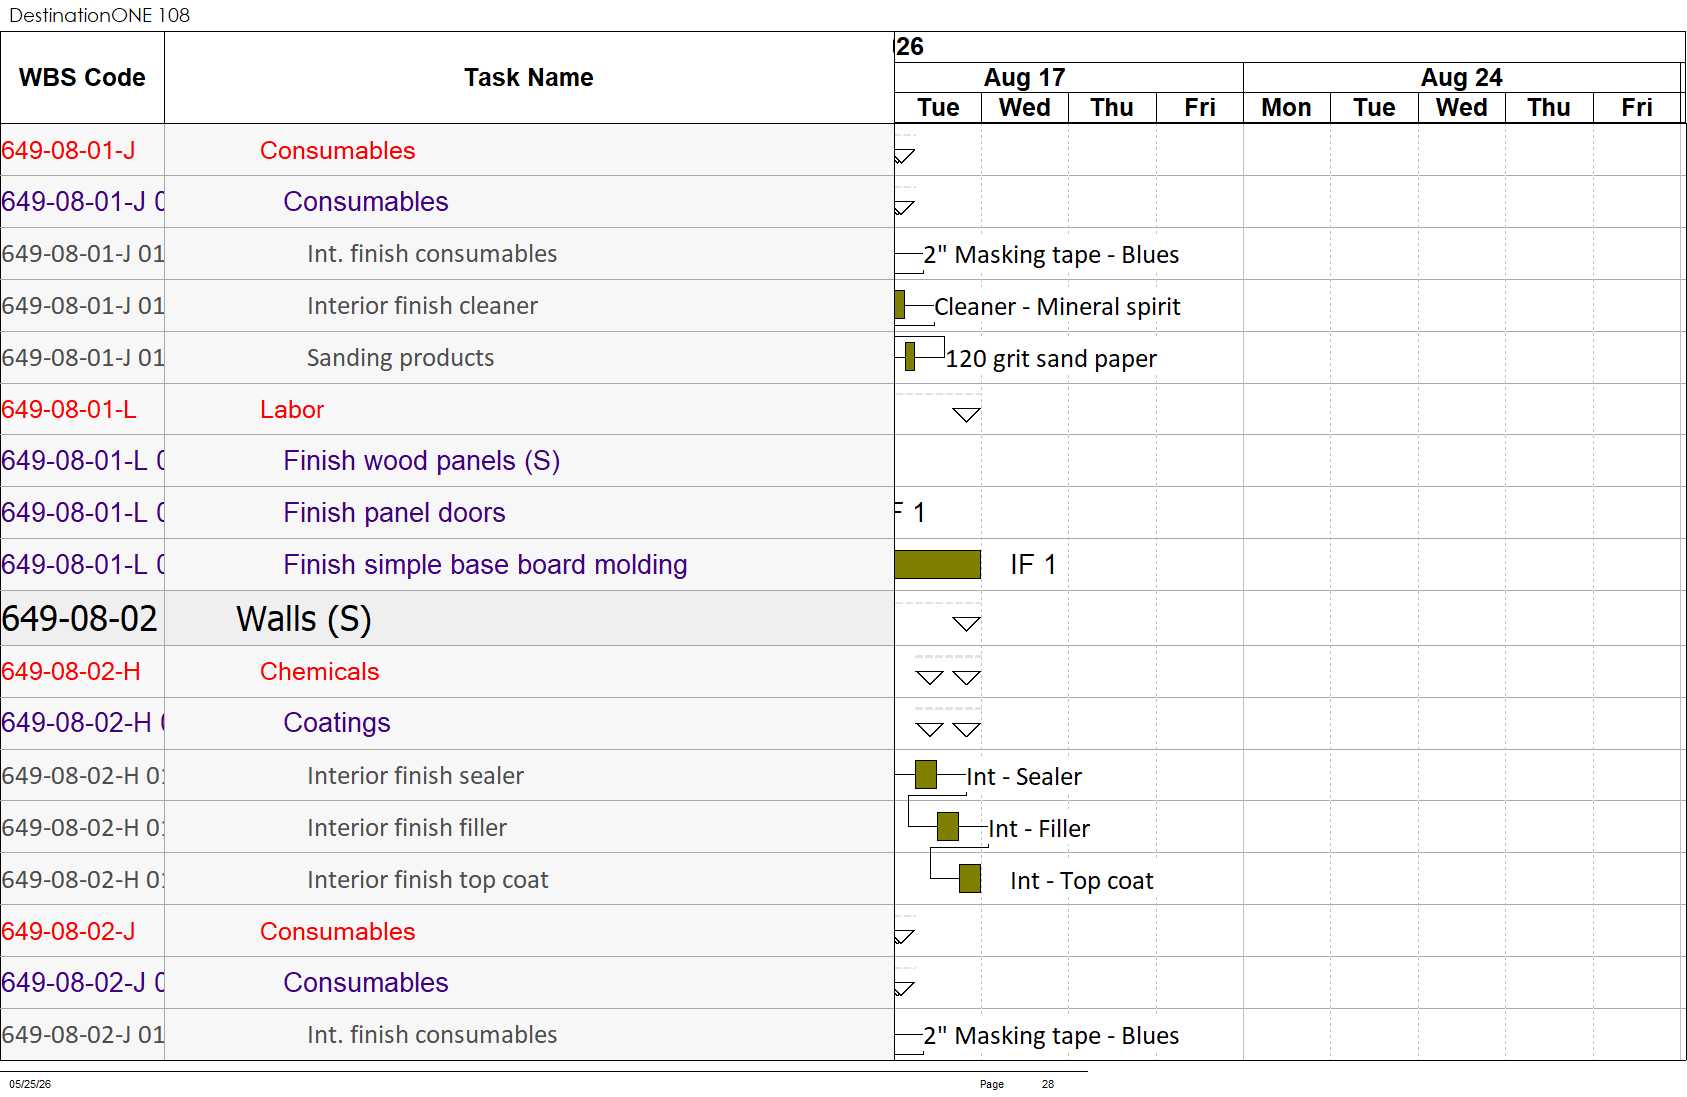
Task: Click WBS code 649-08-01-L
Action: (69, 409)
